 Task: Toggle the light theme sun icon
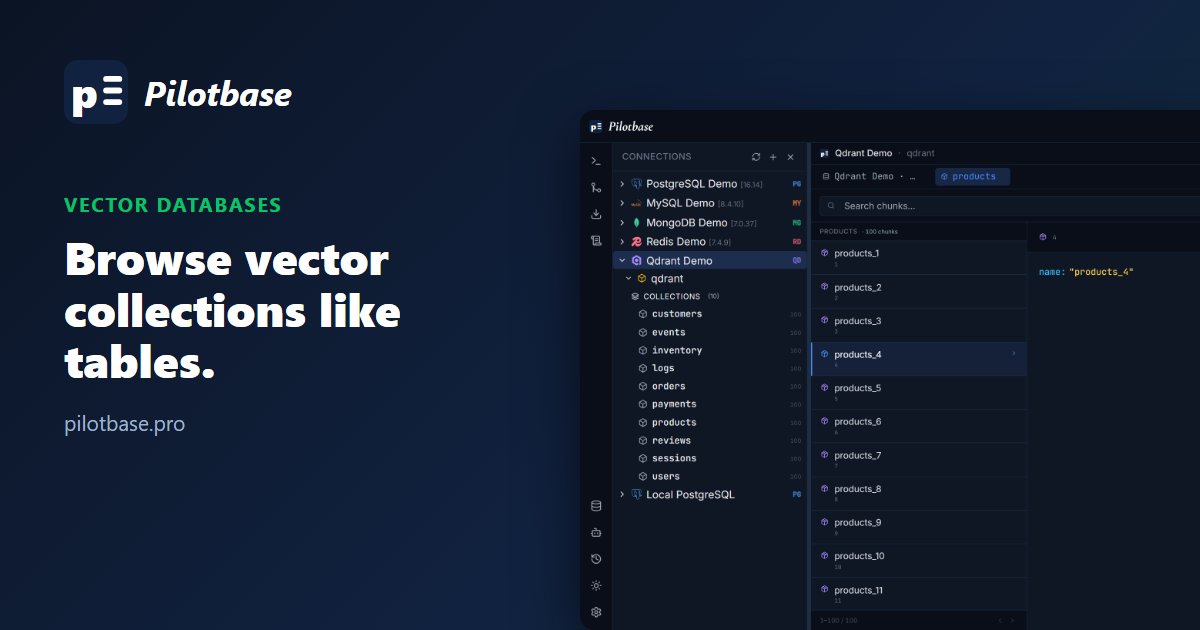tap(596, 586)
